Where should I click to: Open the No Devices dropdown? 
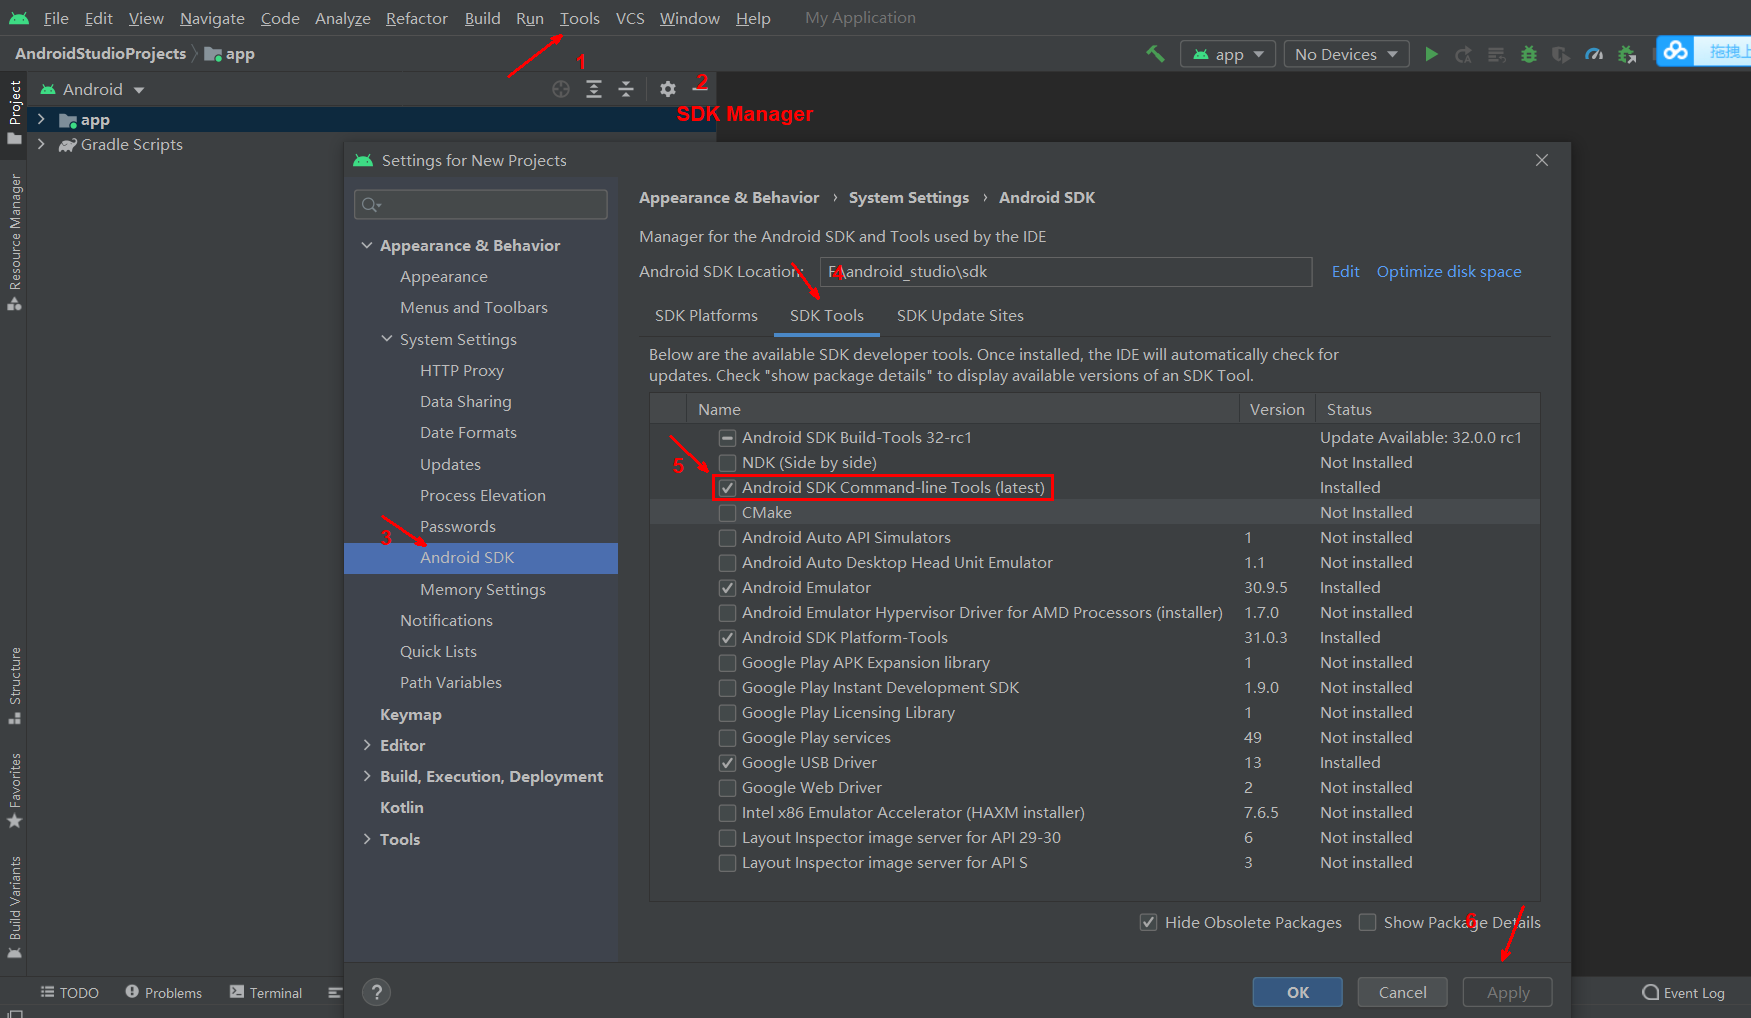point(1346,54)
